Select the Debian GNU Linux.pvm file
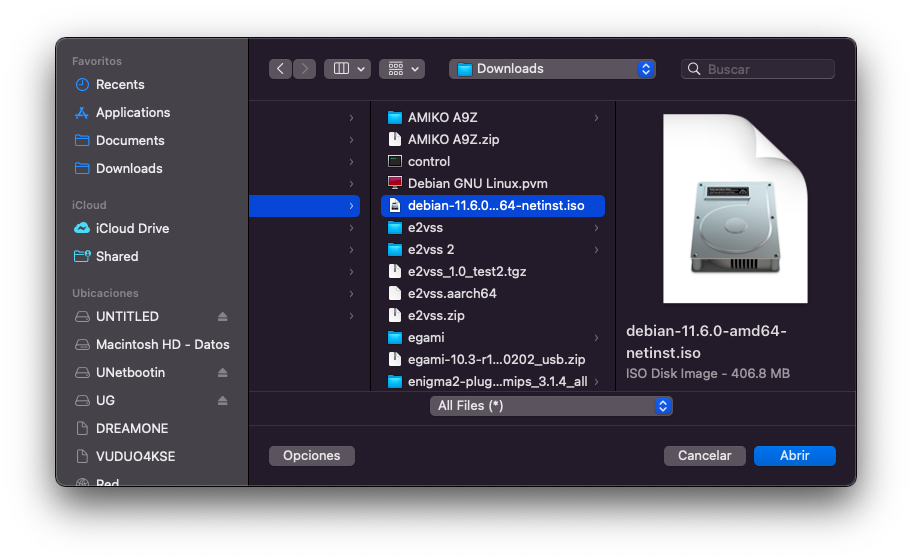Image resolution: width=912 pixels, height=560 pixels. pos(477,184)
